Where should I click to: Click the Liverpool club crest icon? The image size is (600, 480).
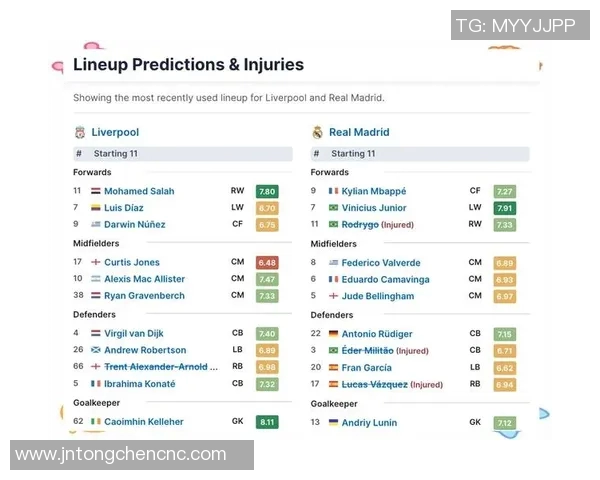(79, 132)
